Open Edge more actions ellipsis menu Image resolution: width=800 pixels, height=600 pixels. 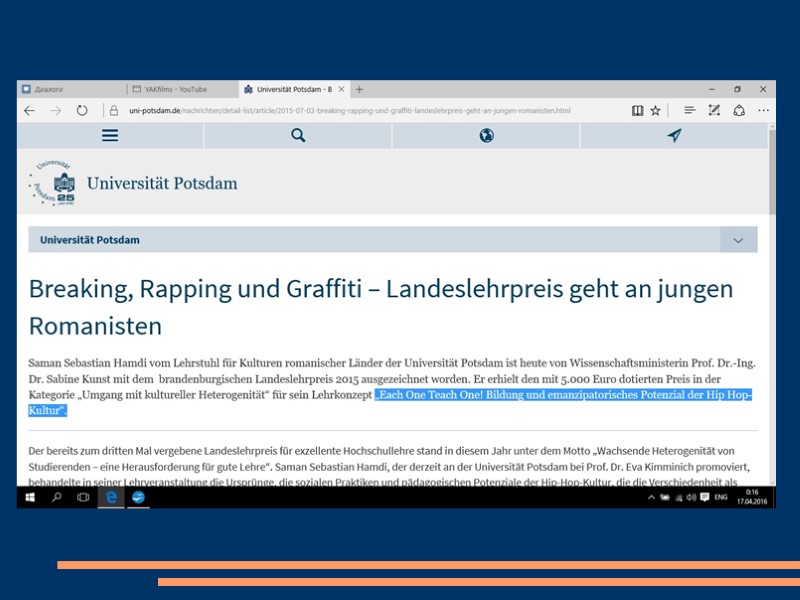click(x=763, y=110)
